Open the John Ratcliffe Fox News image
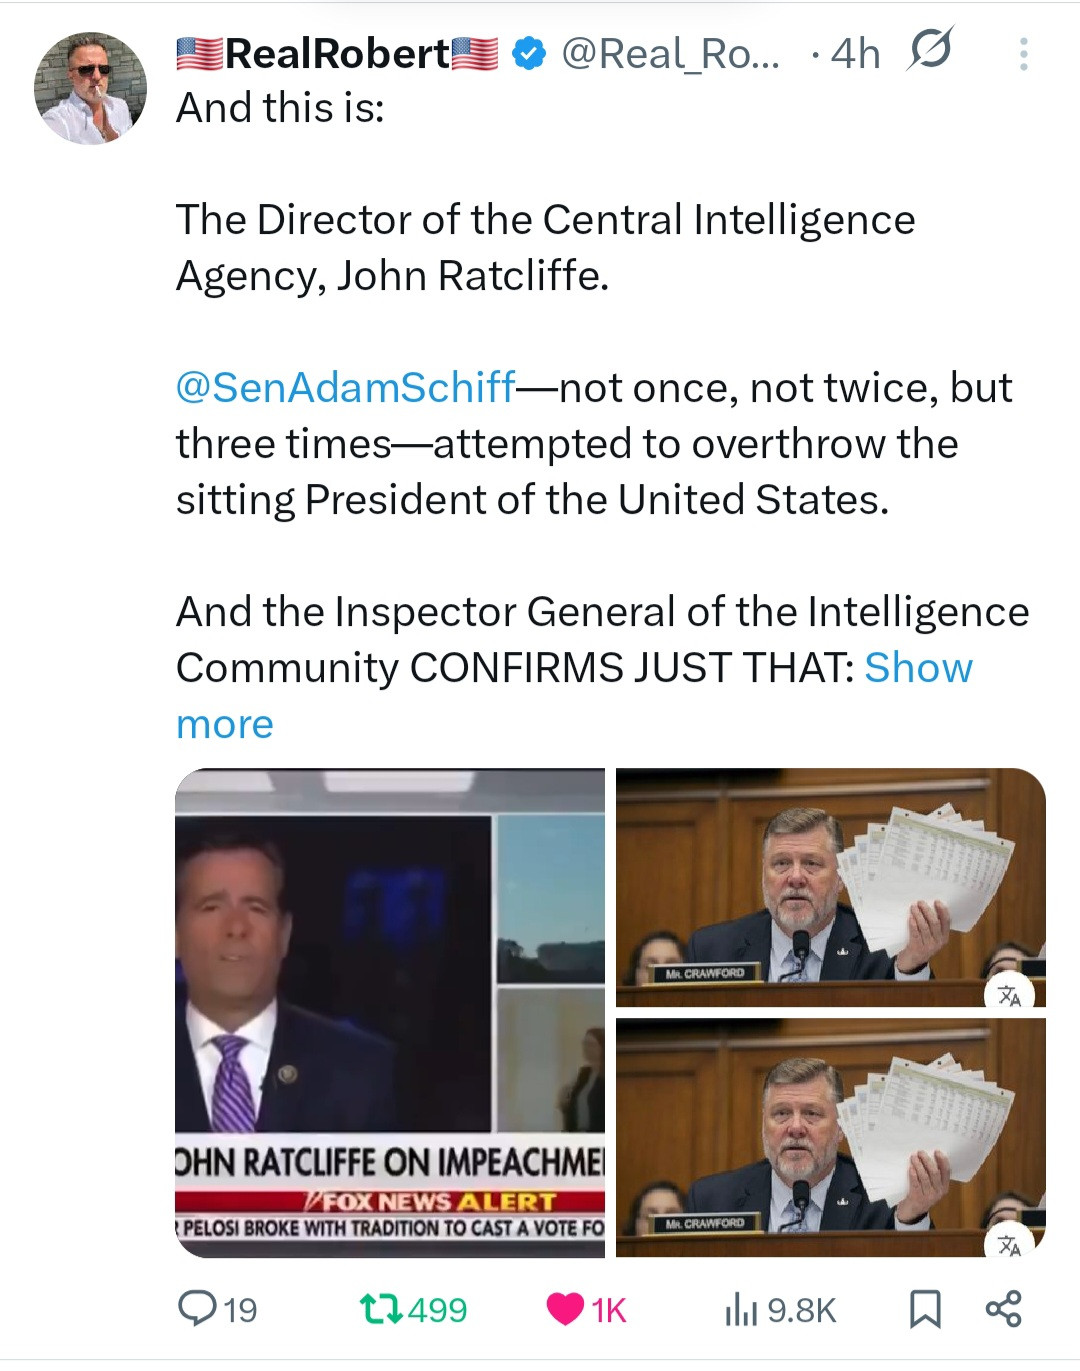The width and height of the screenshot is (1080, 1371). (390, 1012)
